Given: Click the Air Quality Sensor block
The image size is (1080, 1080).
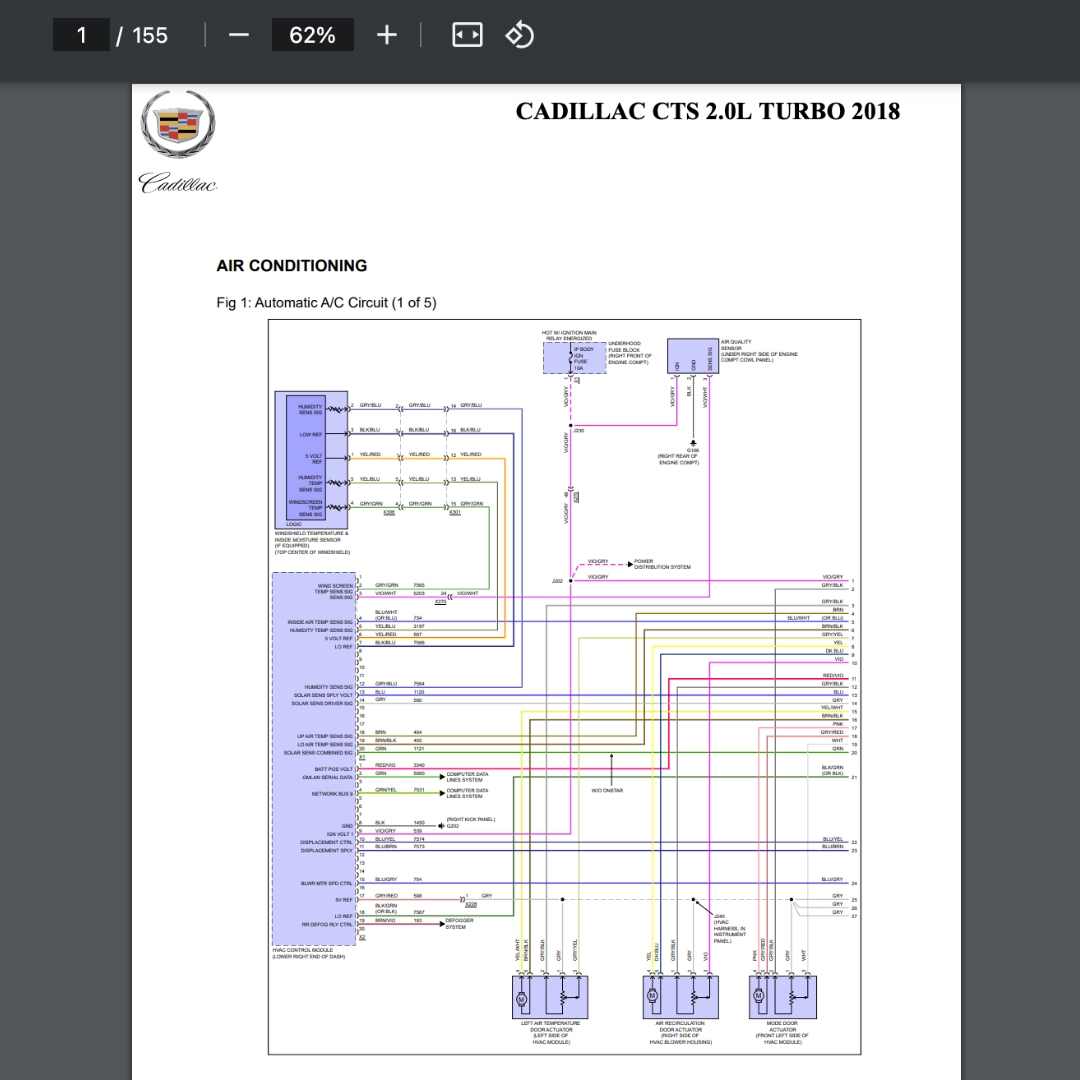Looking at the screenshot, I should [x=693, y=356].
